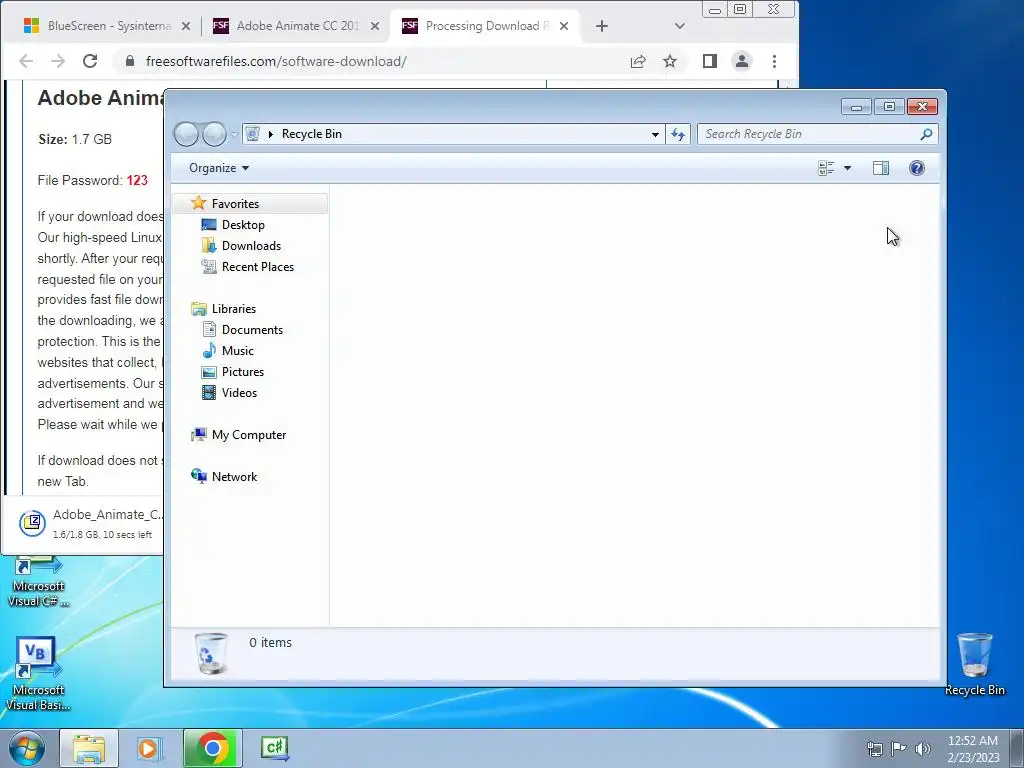Select the Recycle Bin desktop icon
This screenshot has height=768, width=1024.
click(x=974, y=665)
